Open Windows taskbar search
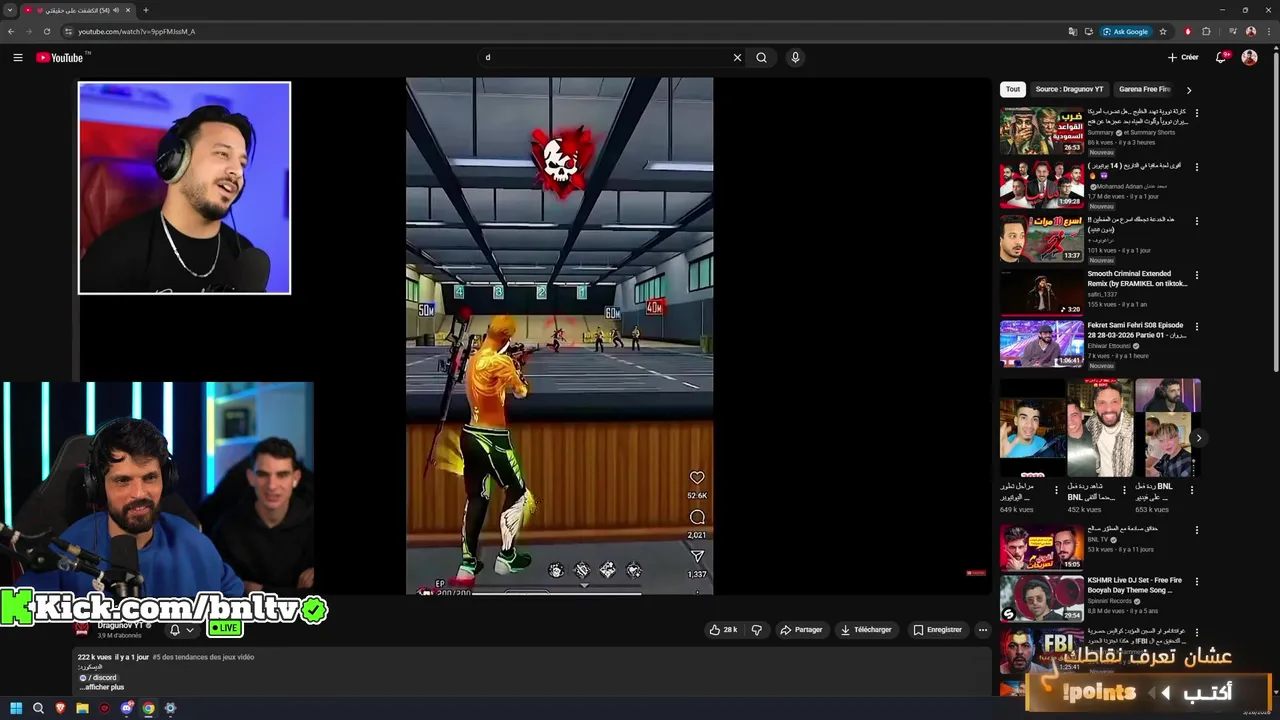Image resolution: width=1280 pixels, height=720 pixels. click(x=38, y=708)
